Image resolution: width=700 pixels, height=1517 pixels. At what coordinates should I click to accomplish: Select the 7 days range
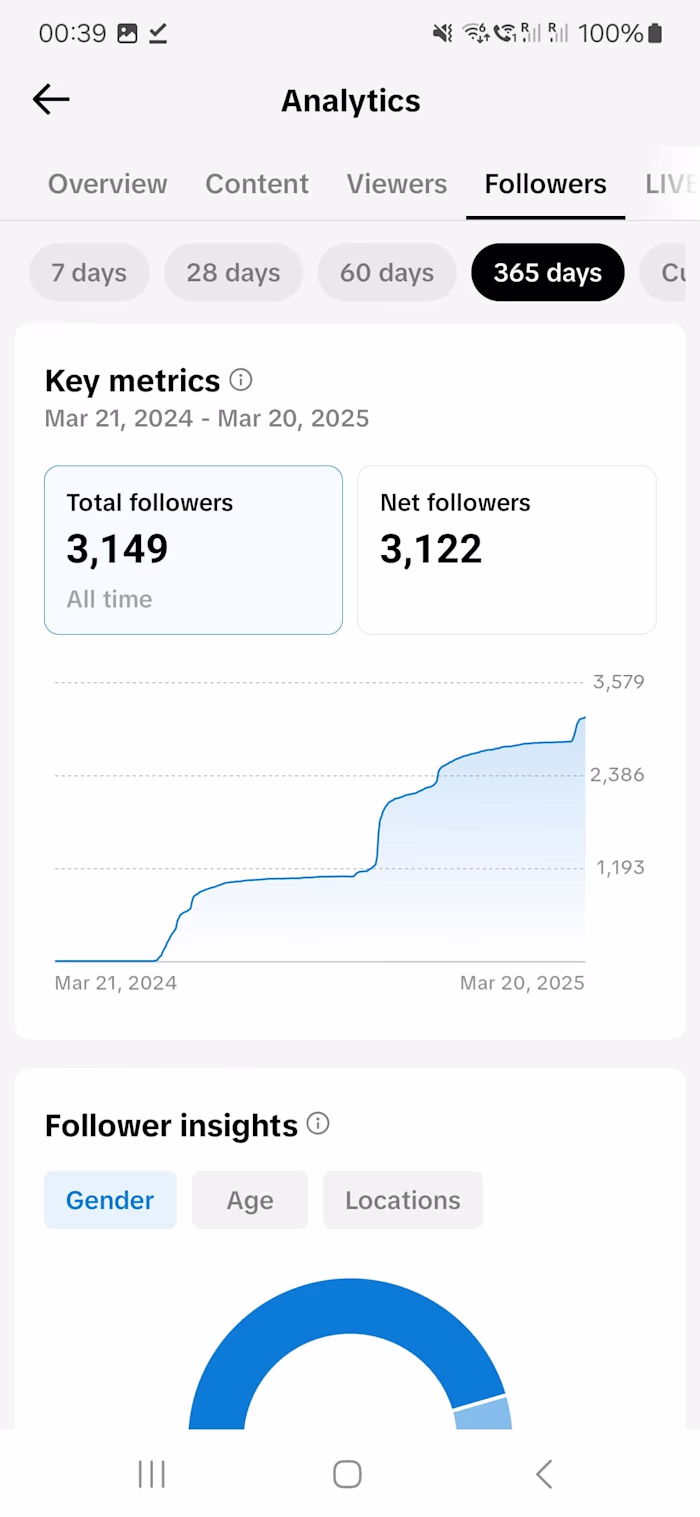89,272
